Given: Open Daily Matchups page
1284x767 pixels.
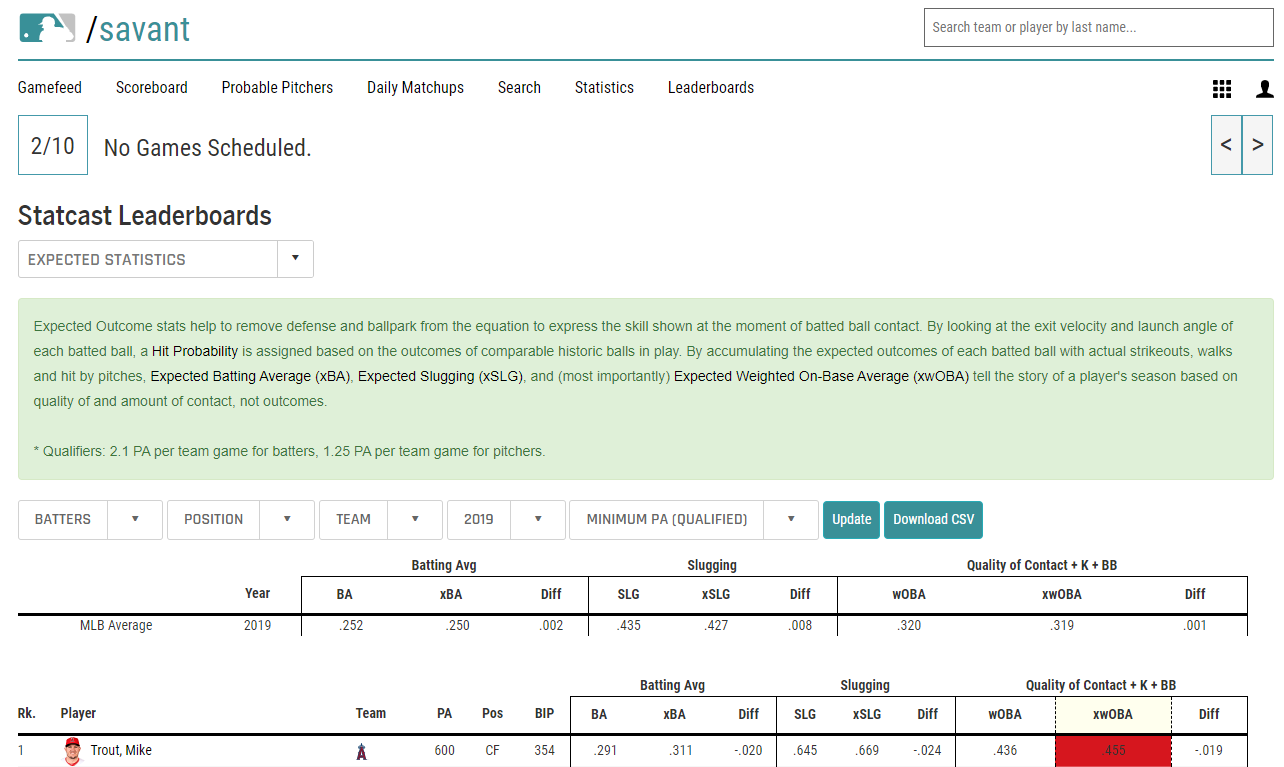Looking at the screenshot, I should click(415, 88).
